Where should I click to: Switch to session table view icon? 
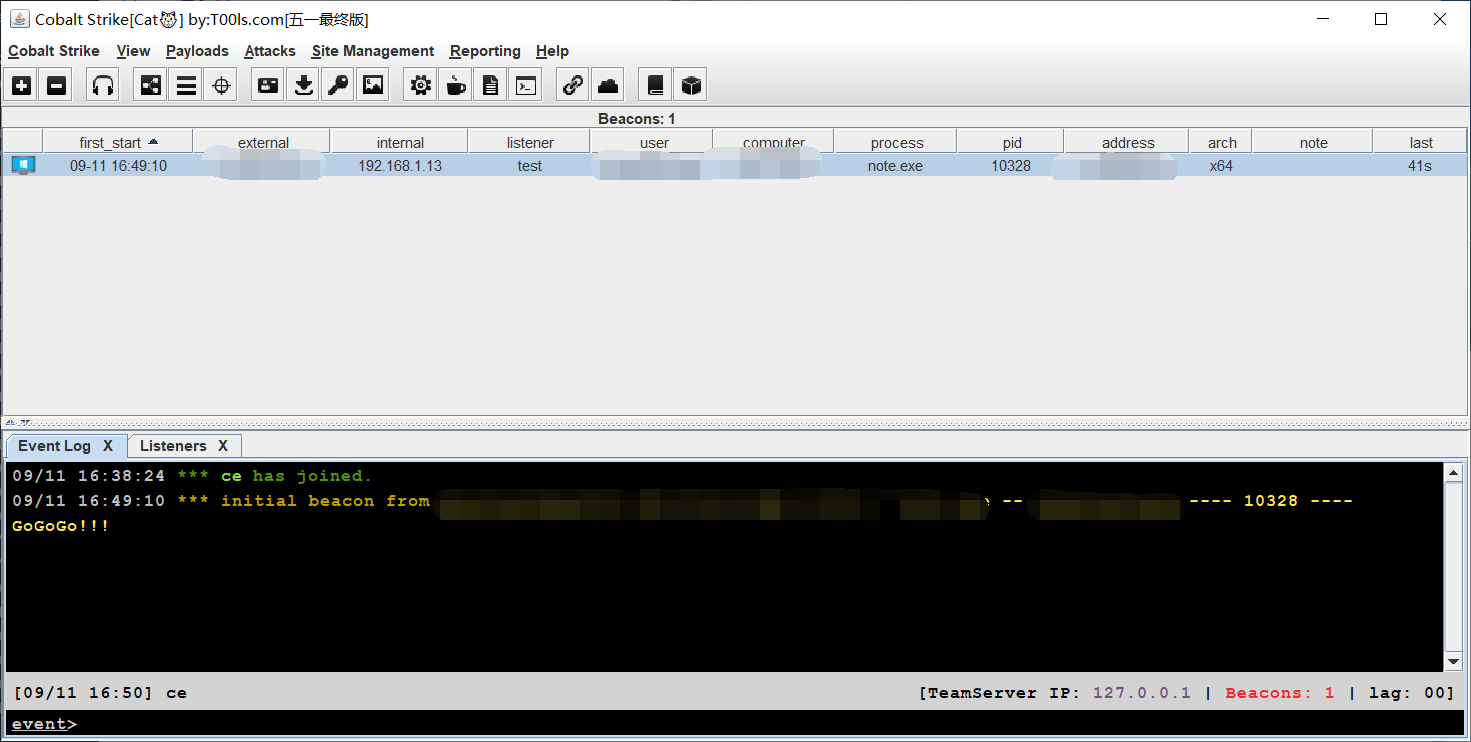186,86
